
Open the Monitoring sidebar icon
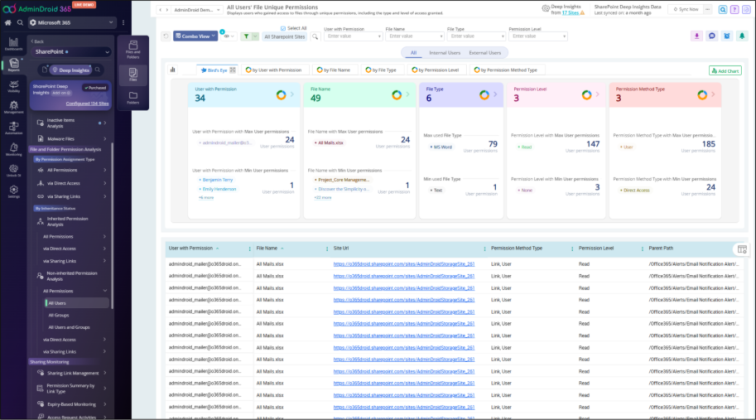coord(14,149)
